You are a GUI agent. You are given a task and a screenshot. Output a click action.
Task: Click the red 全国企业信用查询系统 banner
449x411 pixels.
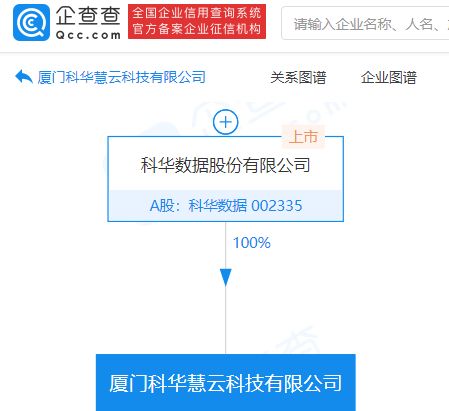click(197, 22)
